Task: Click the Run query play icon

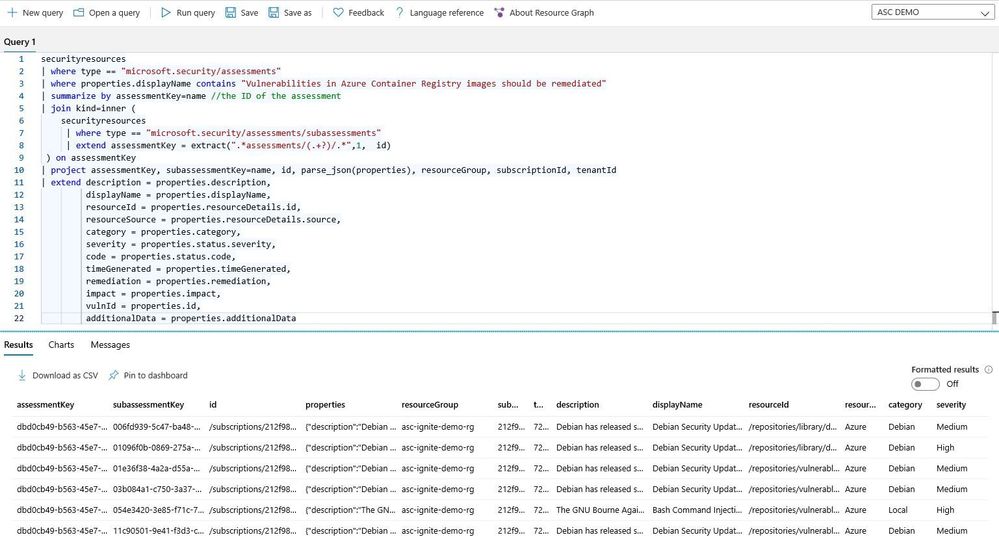Action: [166, 13]
